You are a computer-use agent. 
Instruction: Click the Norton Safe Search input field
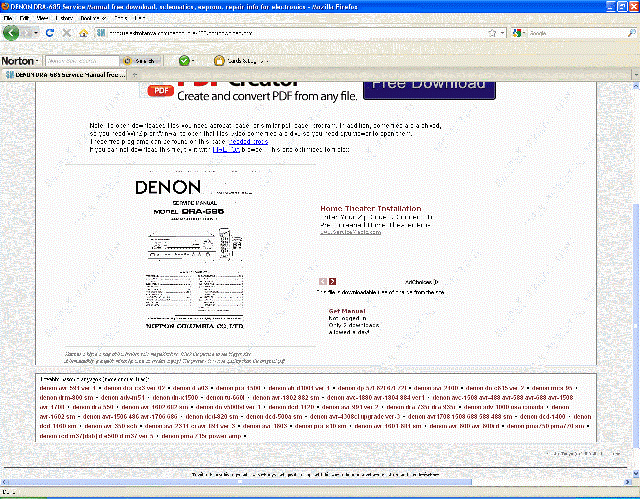tap(82, 61)
